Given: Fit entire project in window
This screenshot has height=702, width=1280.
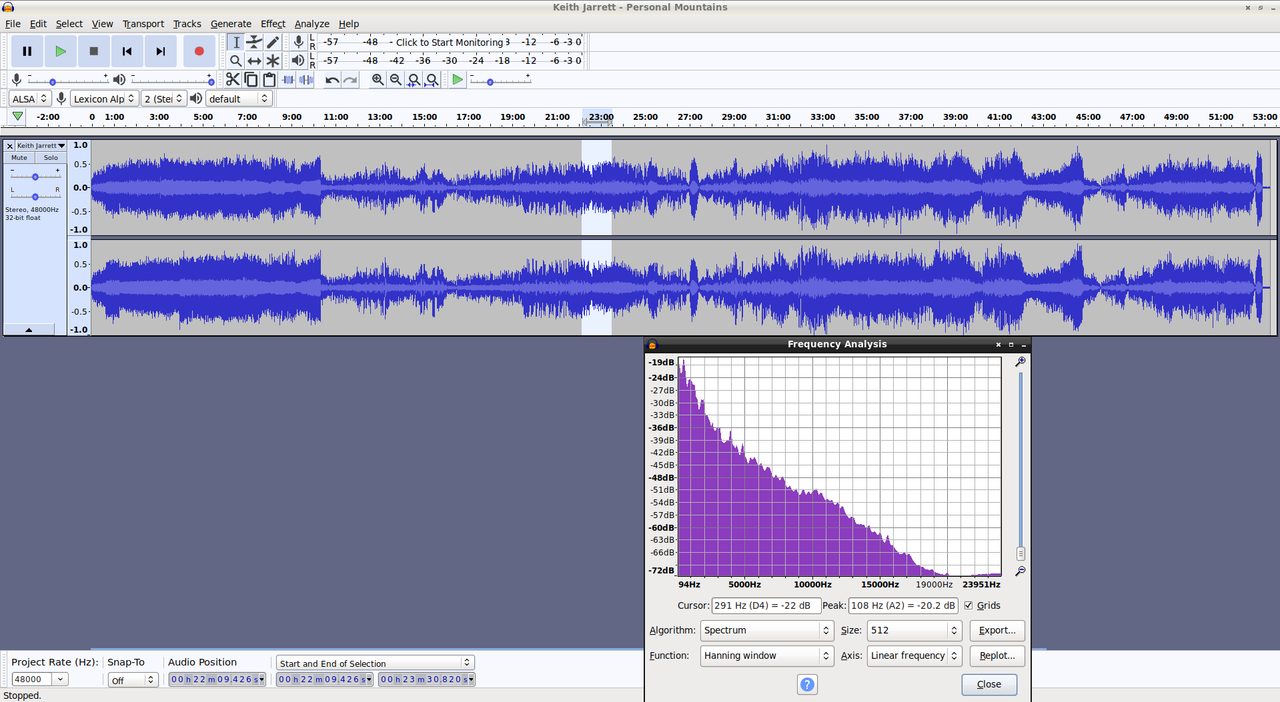Looking at the screenshot, I should (x=432, y=80).
